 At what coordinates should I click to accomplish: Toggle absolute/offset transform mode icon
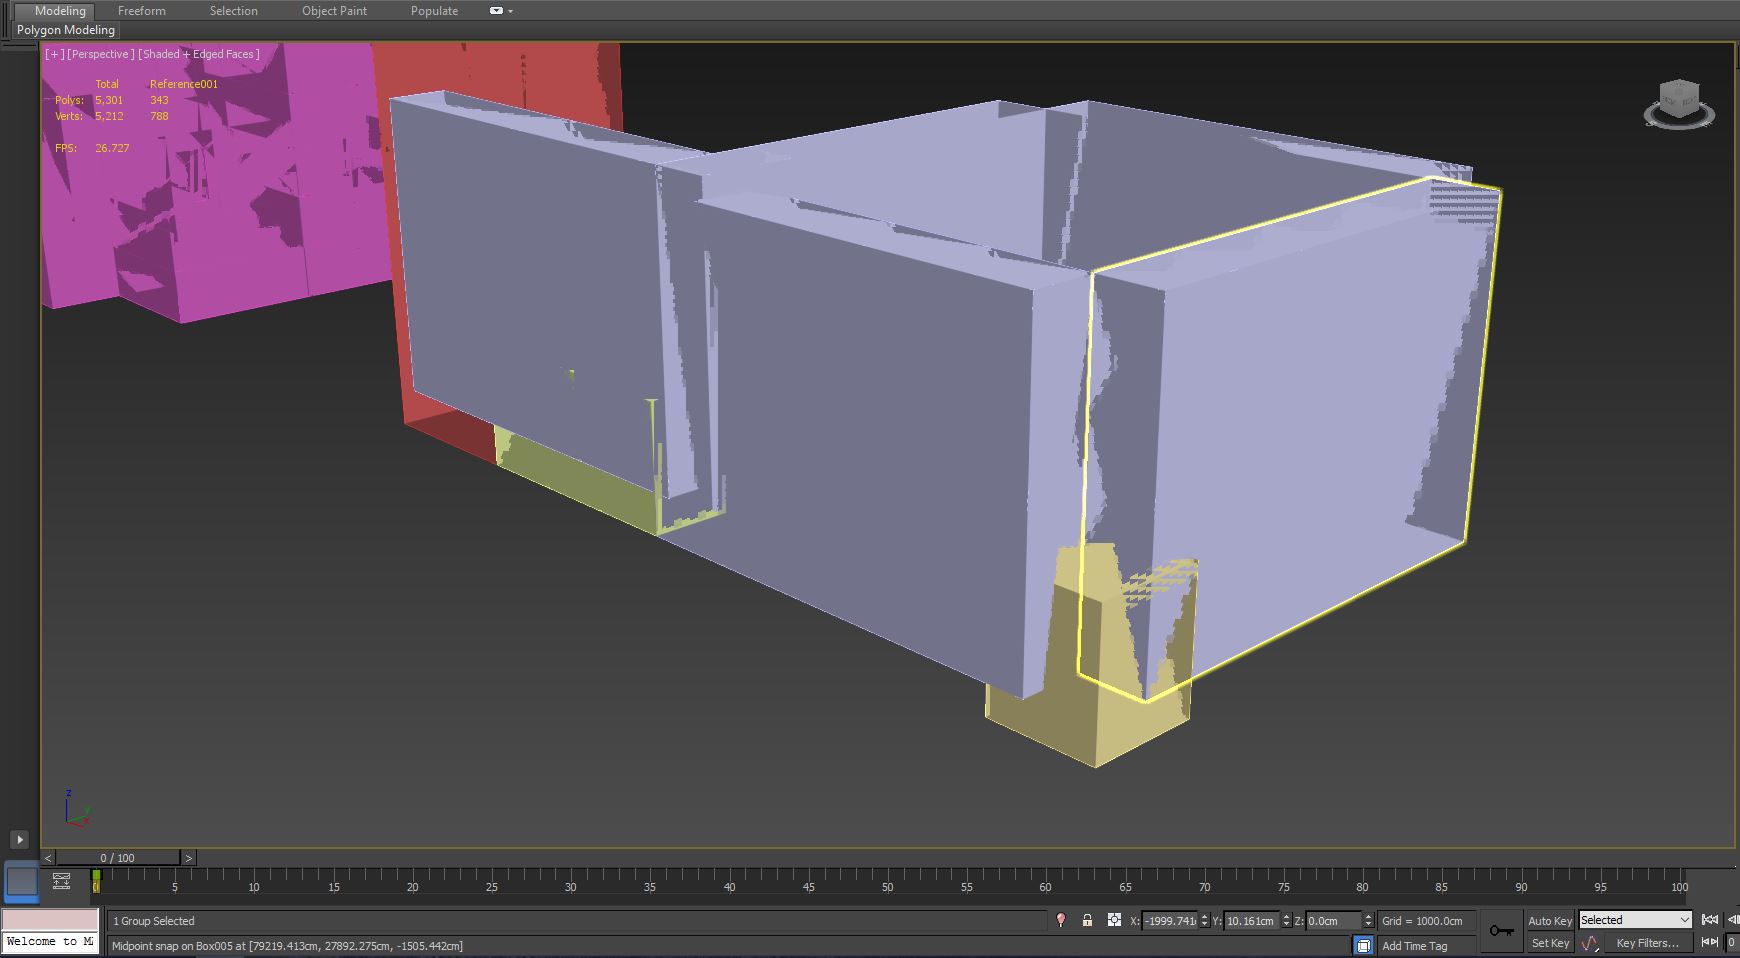[x=1113, y=920]
